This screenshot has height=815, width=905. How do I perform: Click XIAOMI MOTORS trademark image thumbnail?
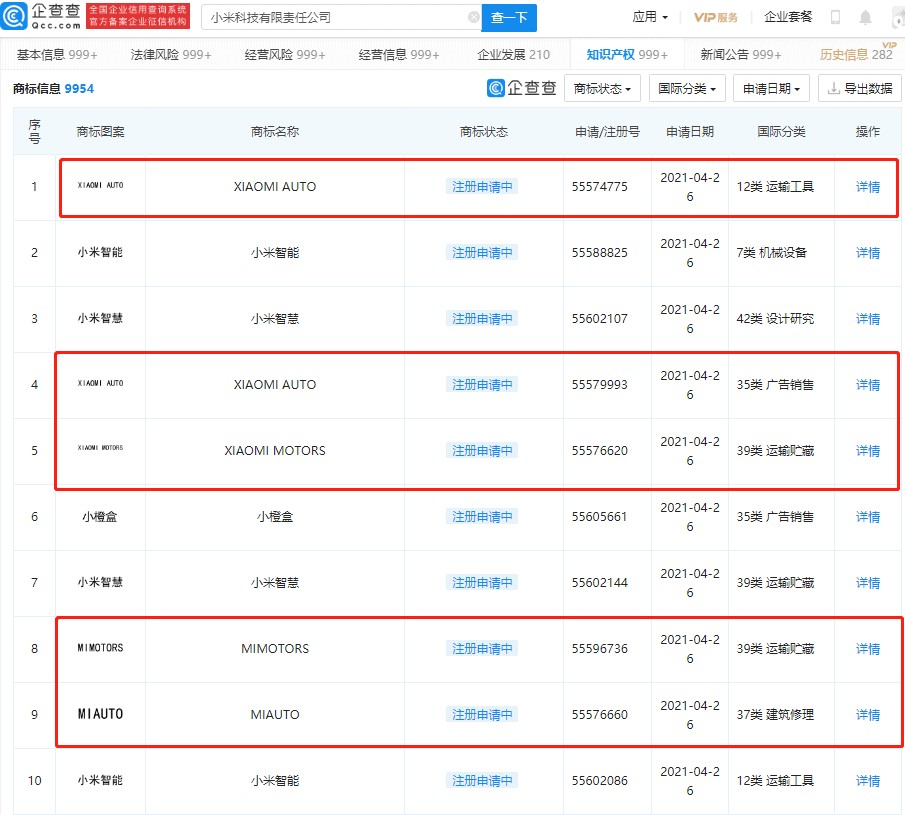pos(100,448)
